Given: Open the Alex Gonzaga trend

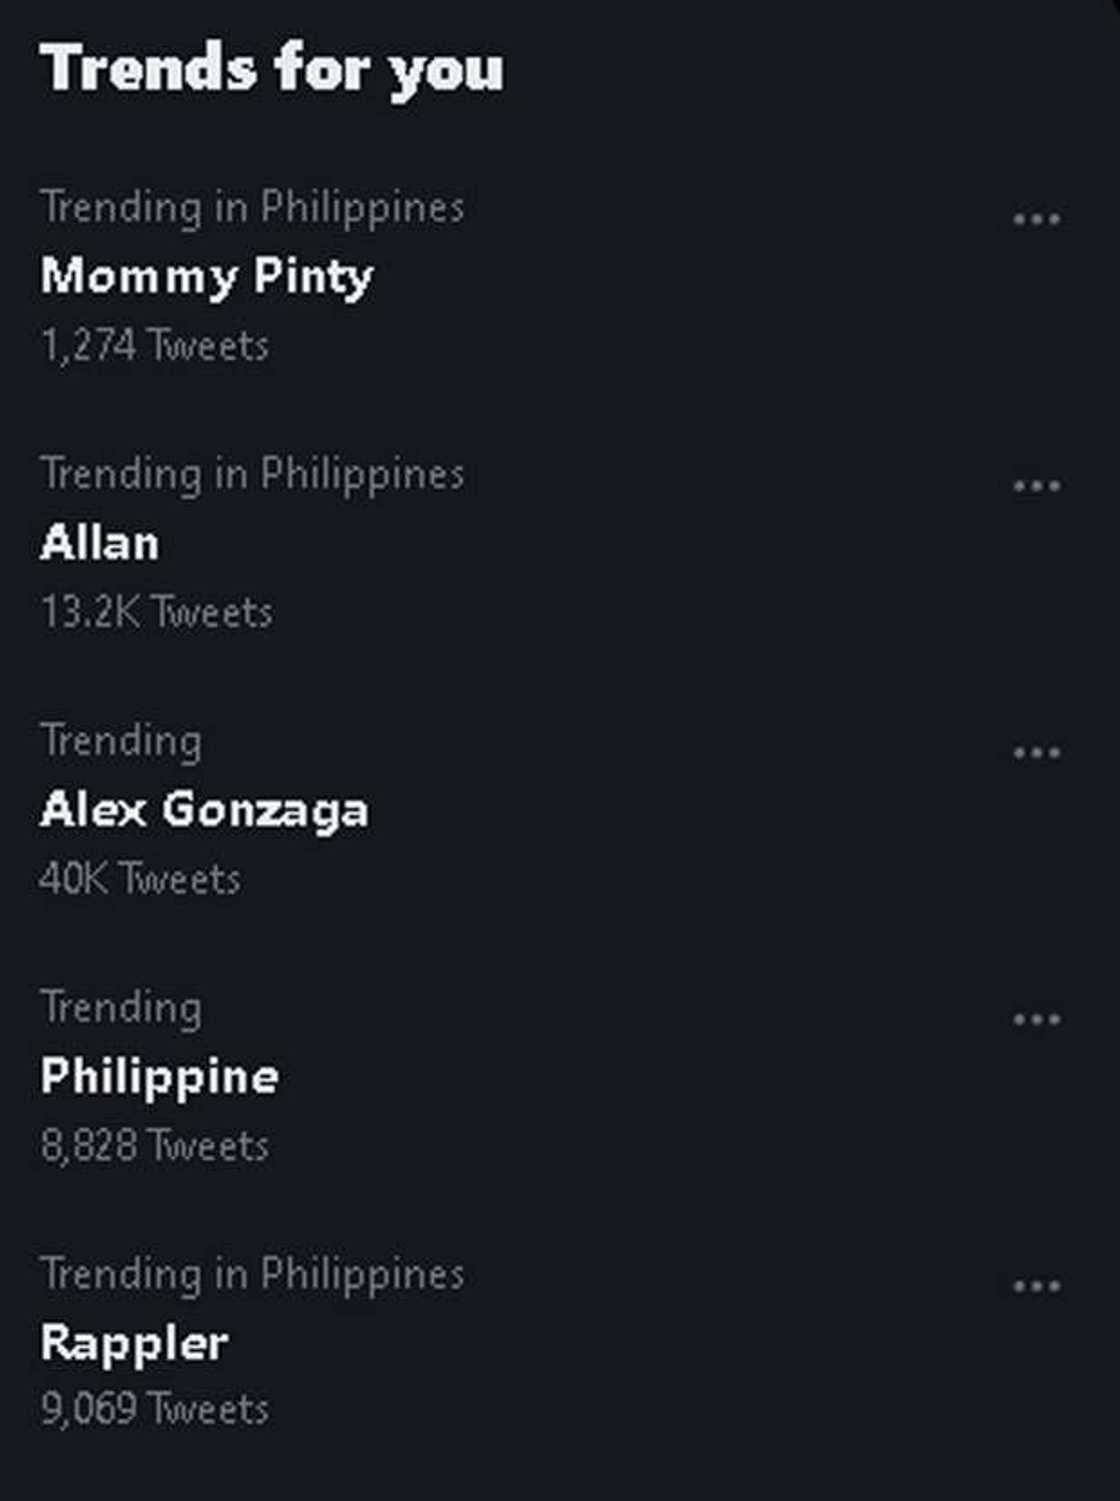Looking at the screenshot, I should 204,810.
